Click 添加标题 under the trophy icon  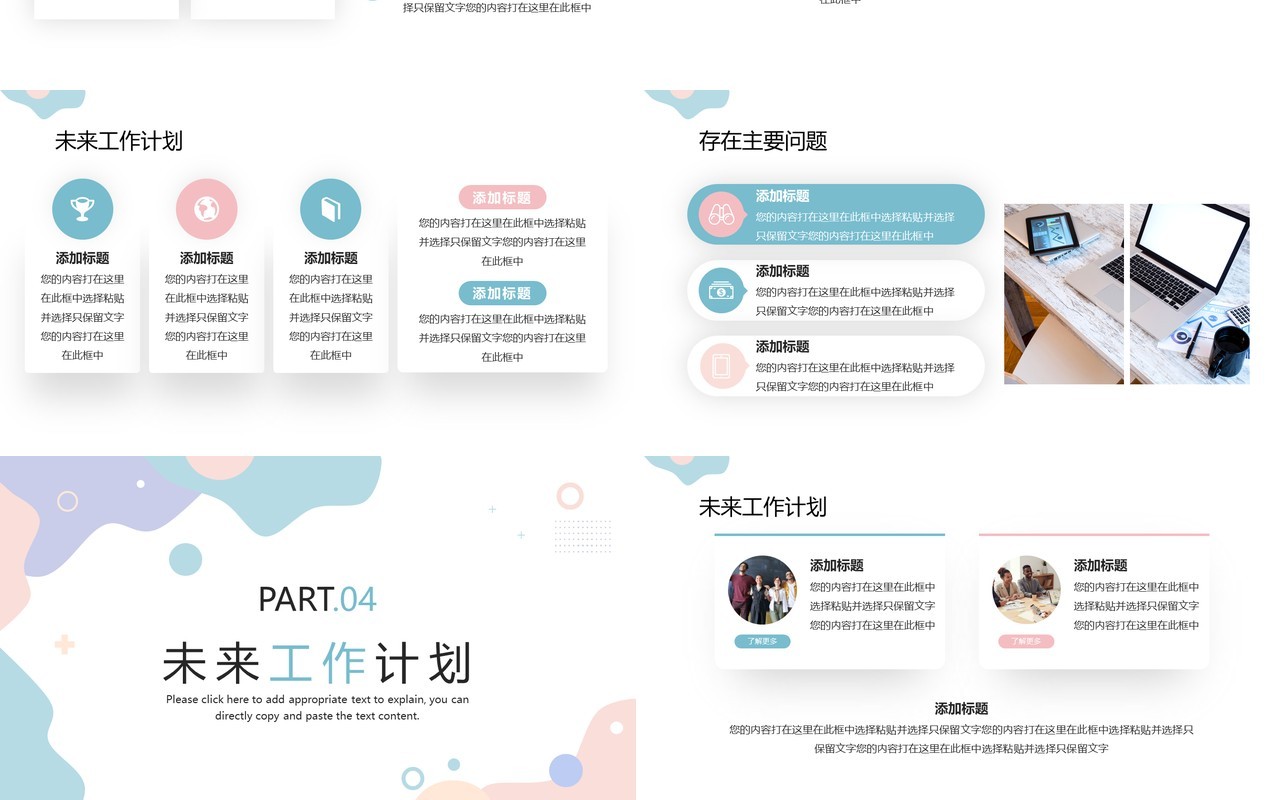(82, 258)
